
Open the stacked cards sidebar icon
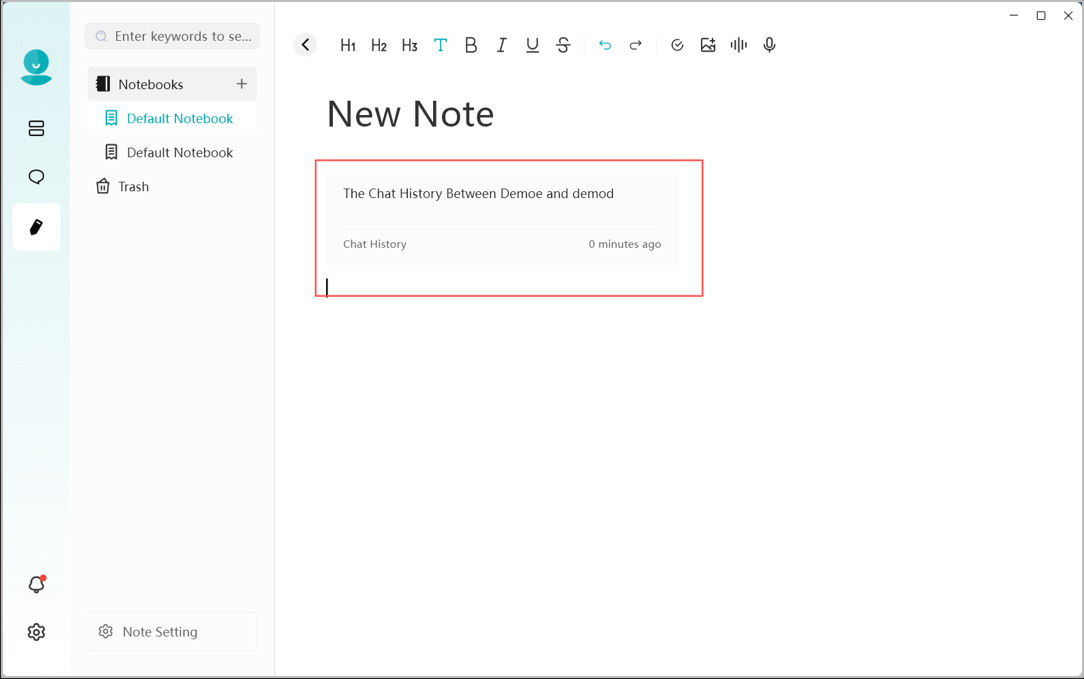[36, 129]
